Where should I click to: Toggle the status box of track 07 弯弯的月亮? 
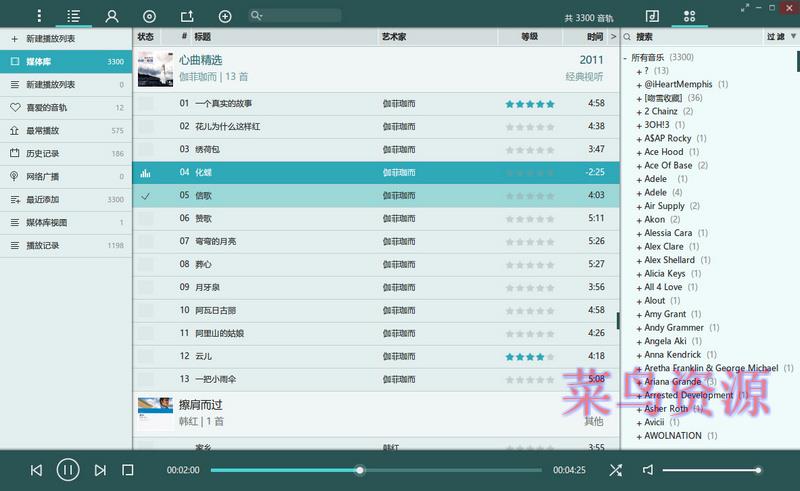(146, 241)
